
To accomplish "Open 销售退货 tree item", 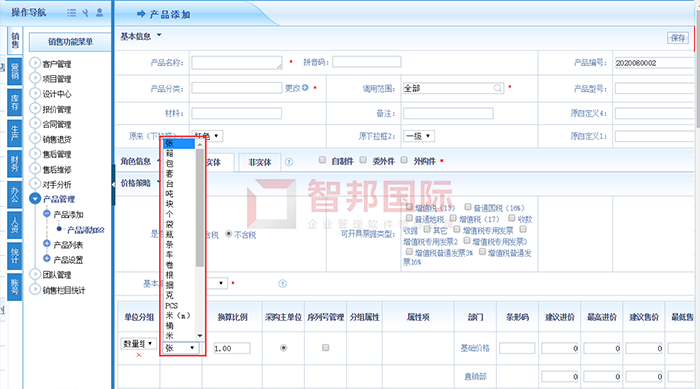I will click(57, 139).
